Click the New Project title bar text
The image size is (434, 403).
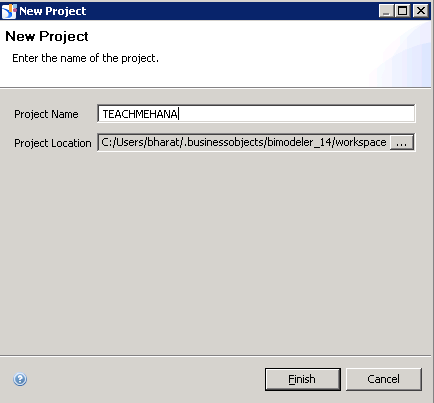coord(53,11)
